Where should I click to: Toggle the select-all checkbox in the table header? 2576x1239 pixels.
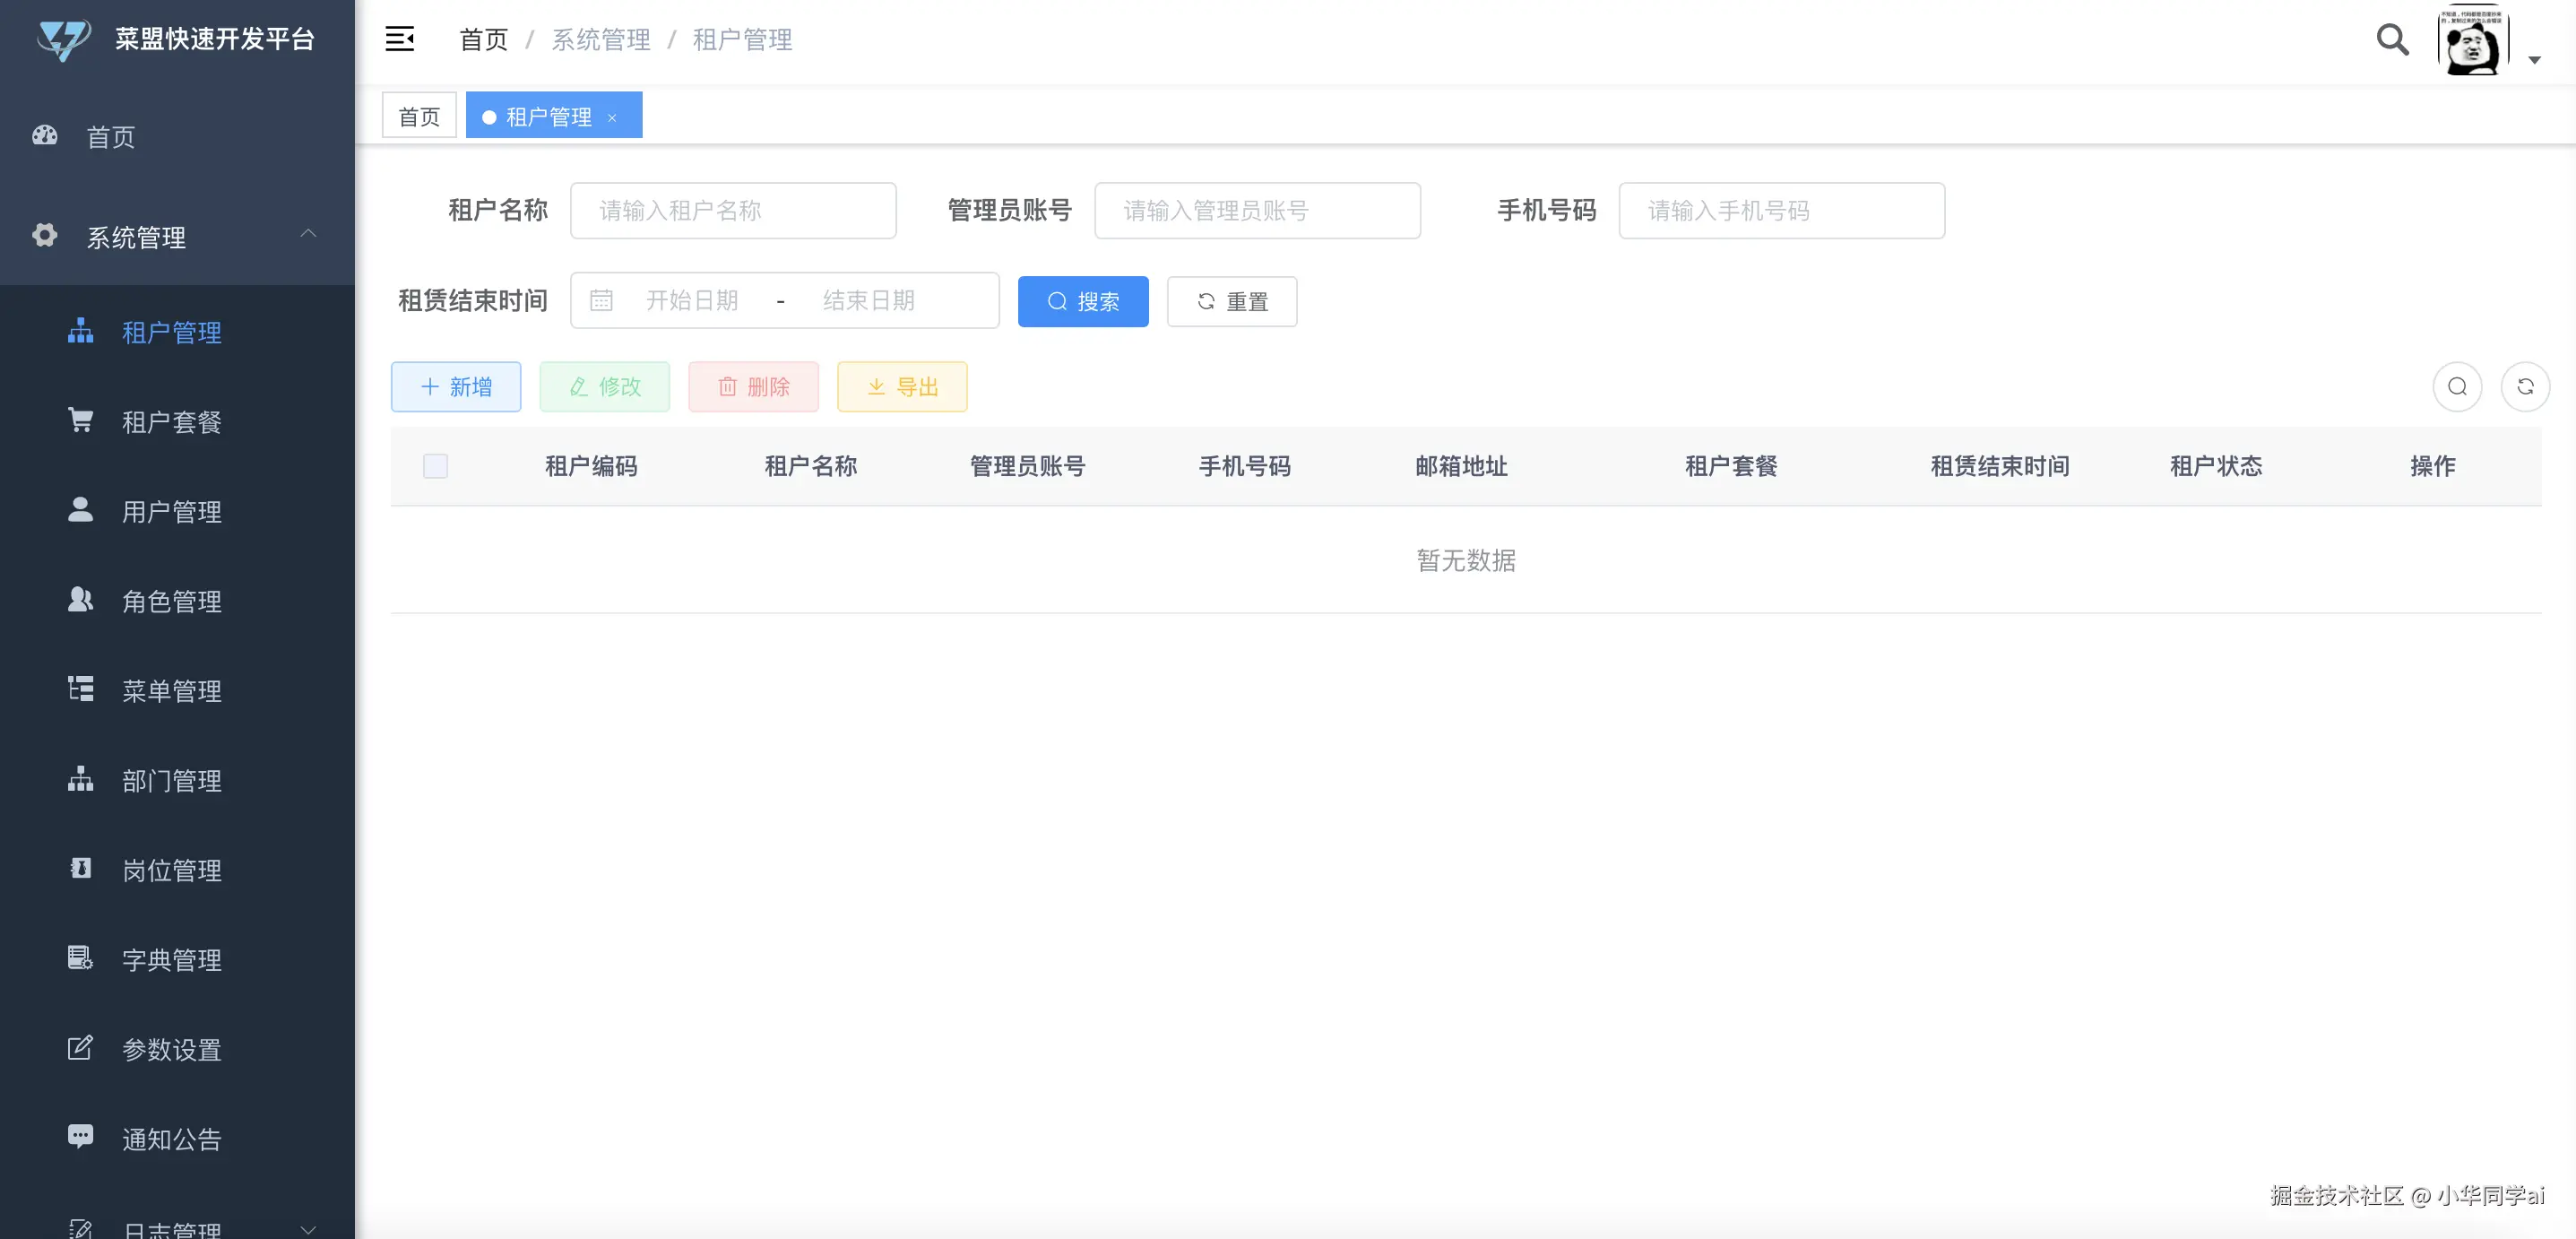[x=435, y=466]
